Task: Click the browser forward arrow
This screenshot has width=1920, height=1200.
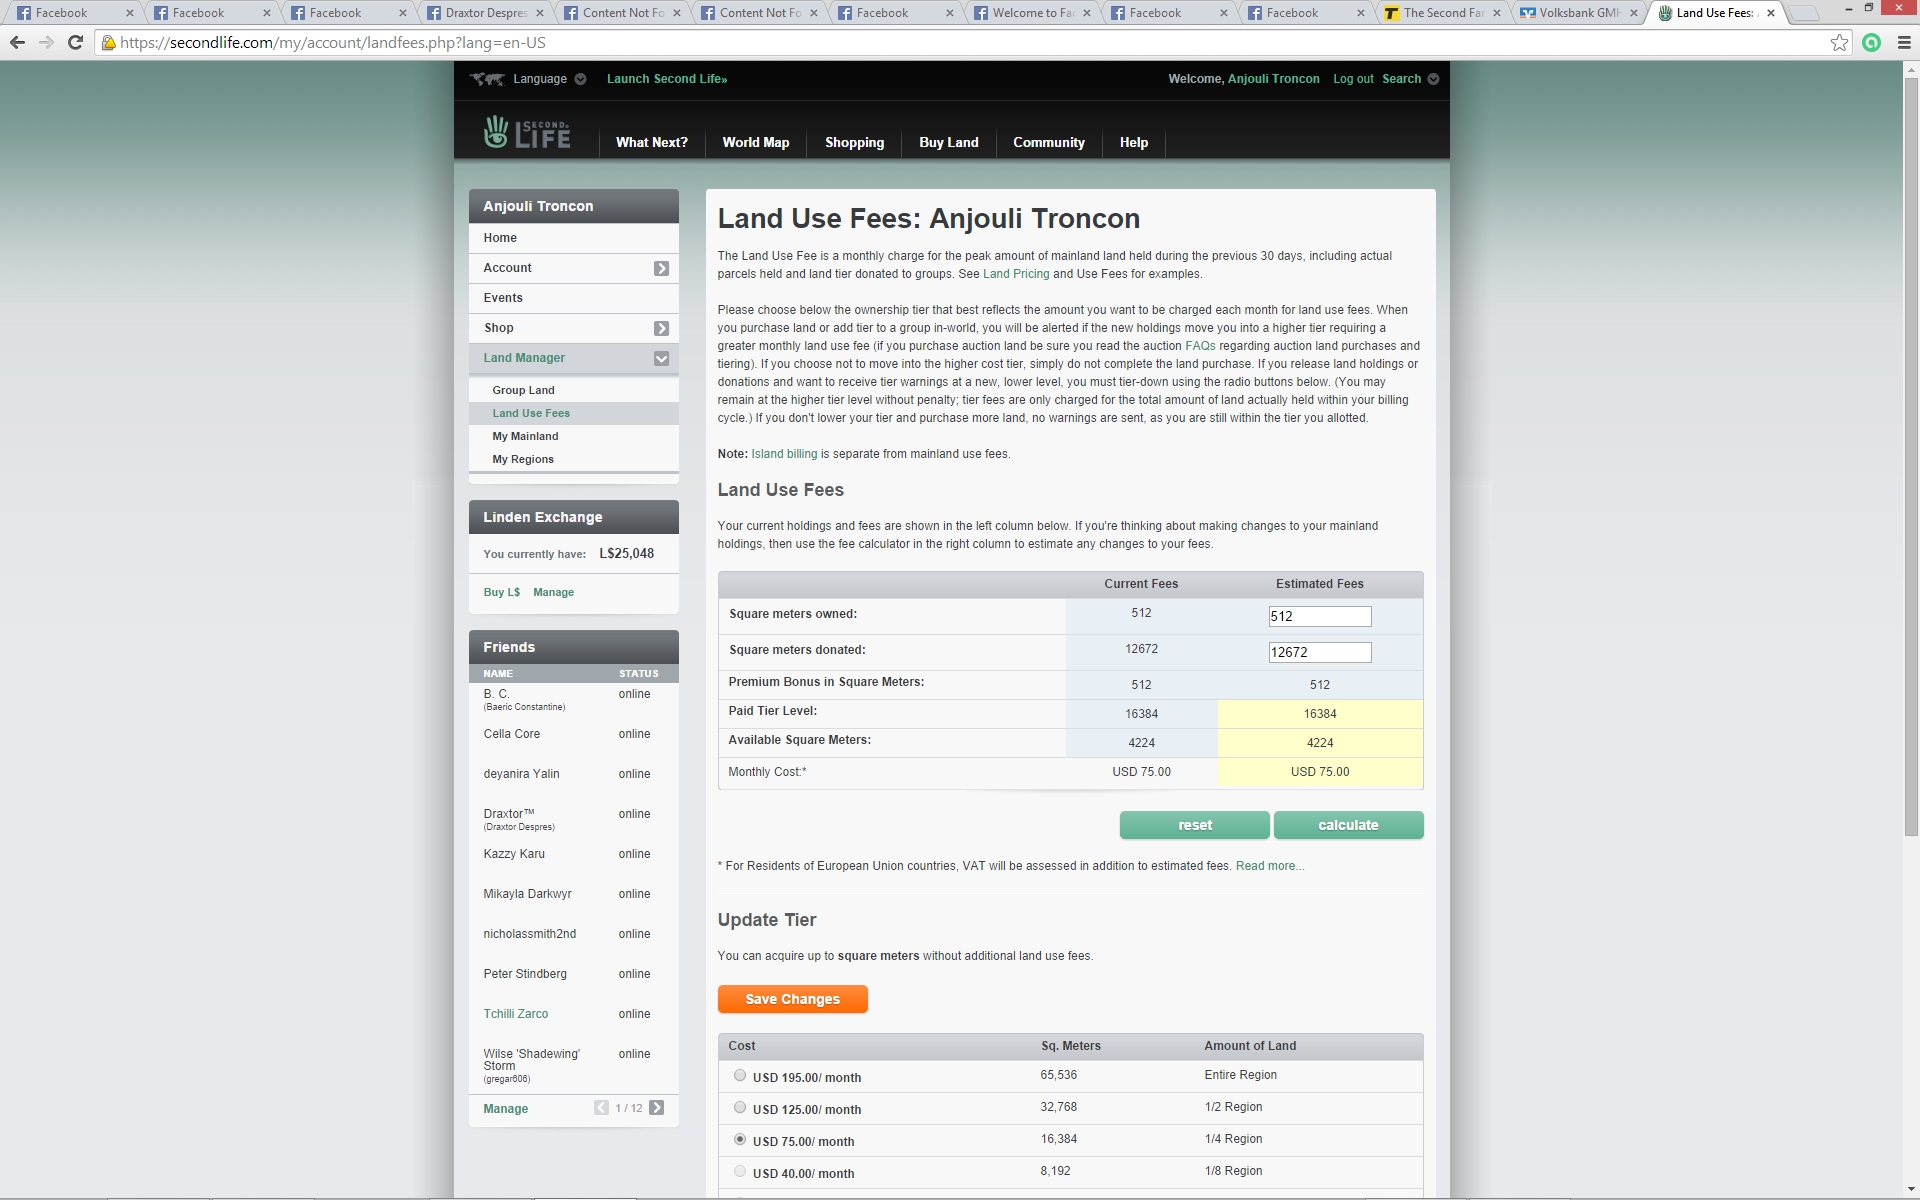Action: [x=46, y=42]
